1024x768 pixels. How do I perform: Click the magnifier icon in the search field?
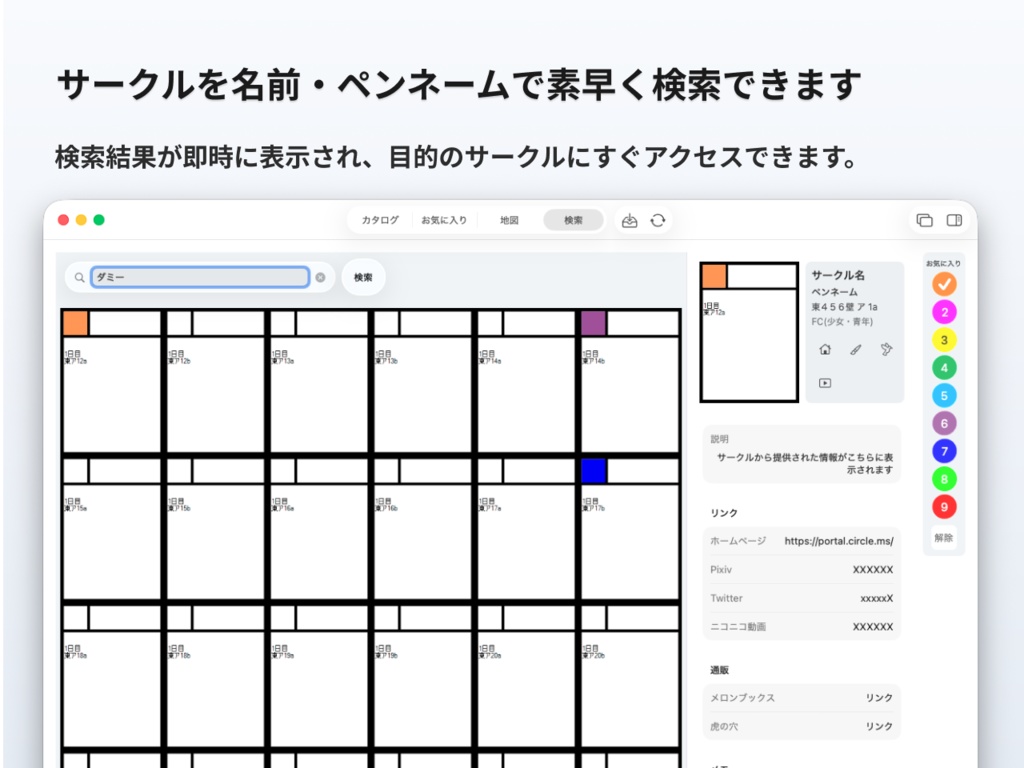coord(80,277)
